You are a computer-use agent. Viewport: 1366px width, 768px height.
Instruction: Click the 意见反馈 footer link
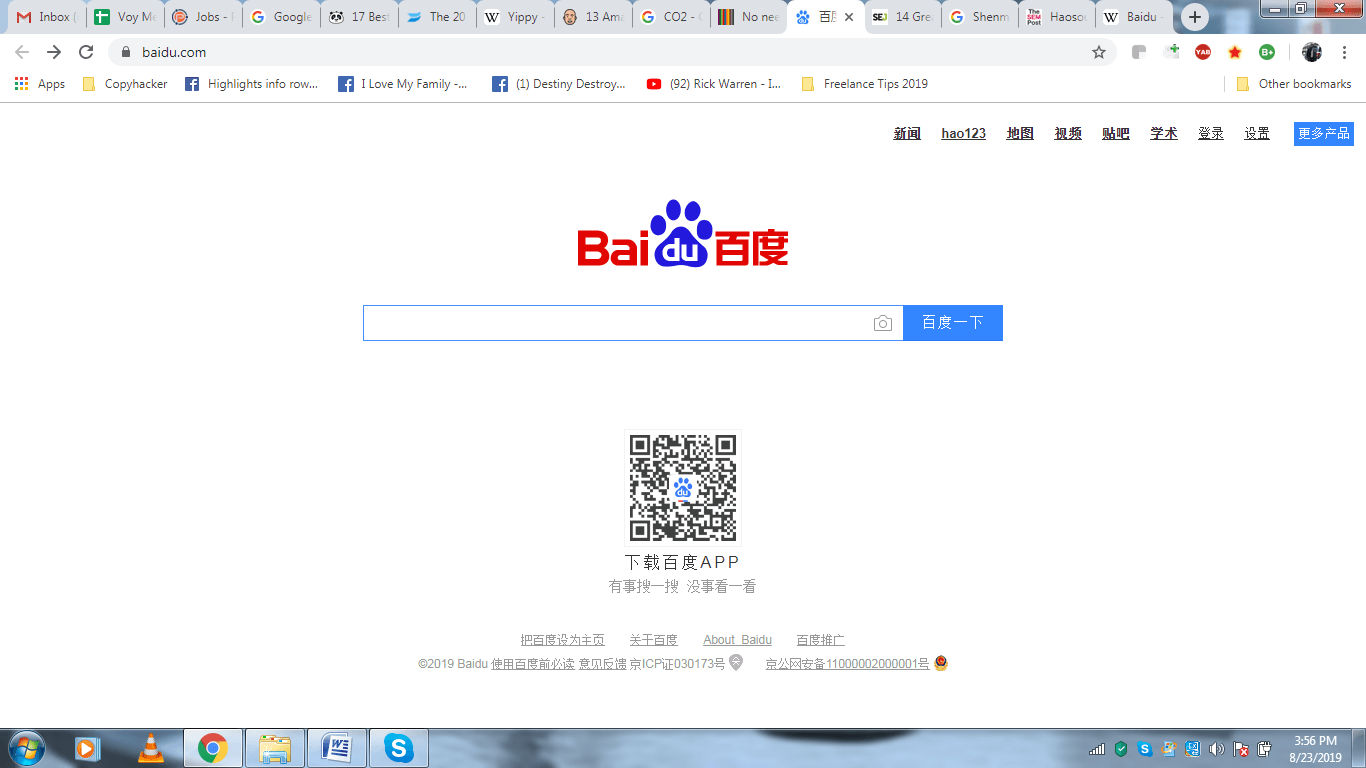click(602, 664)
